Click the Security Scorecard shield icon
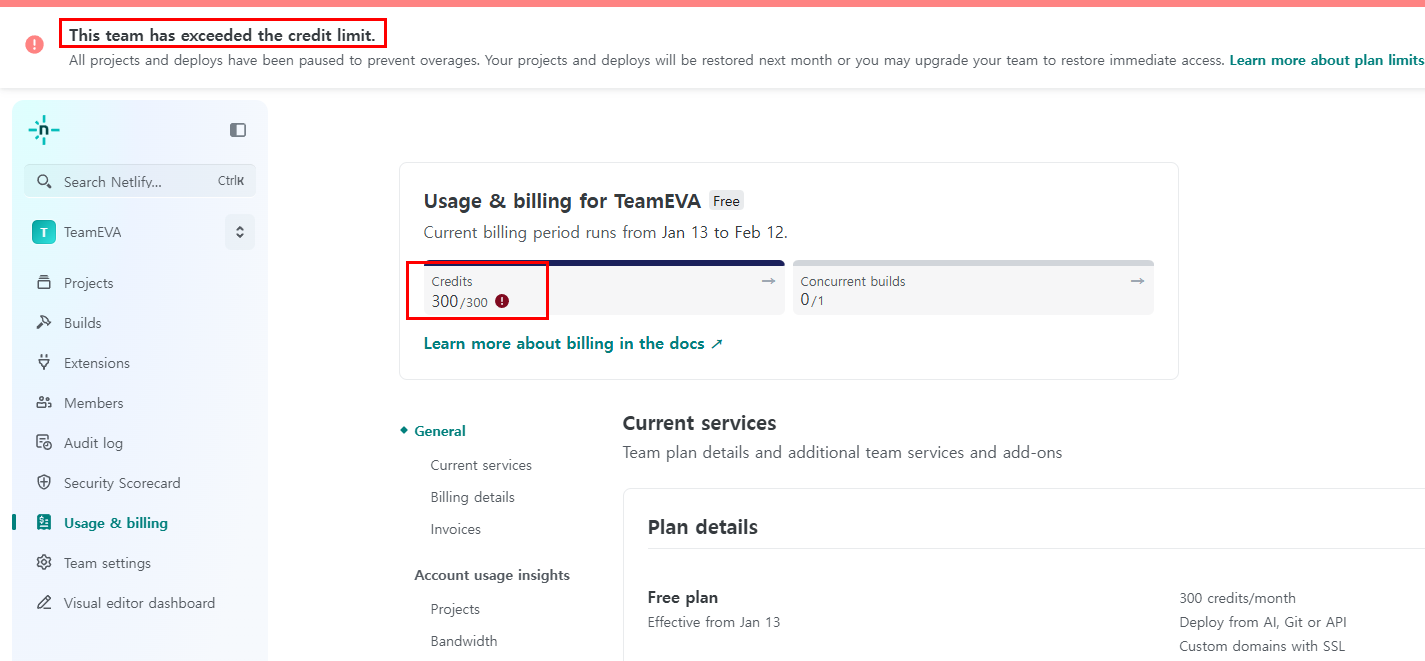Viewport: 1425px width, 661px height. click(43, 483)
